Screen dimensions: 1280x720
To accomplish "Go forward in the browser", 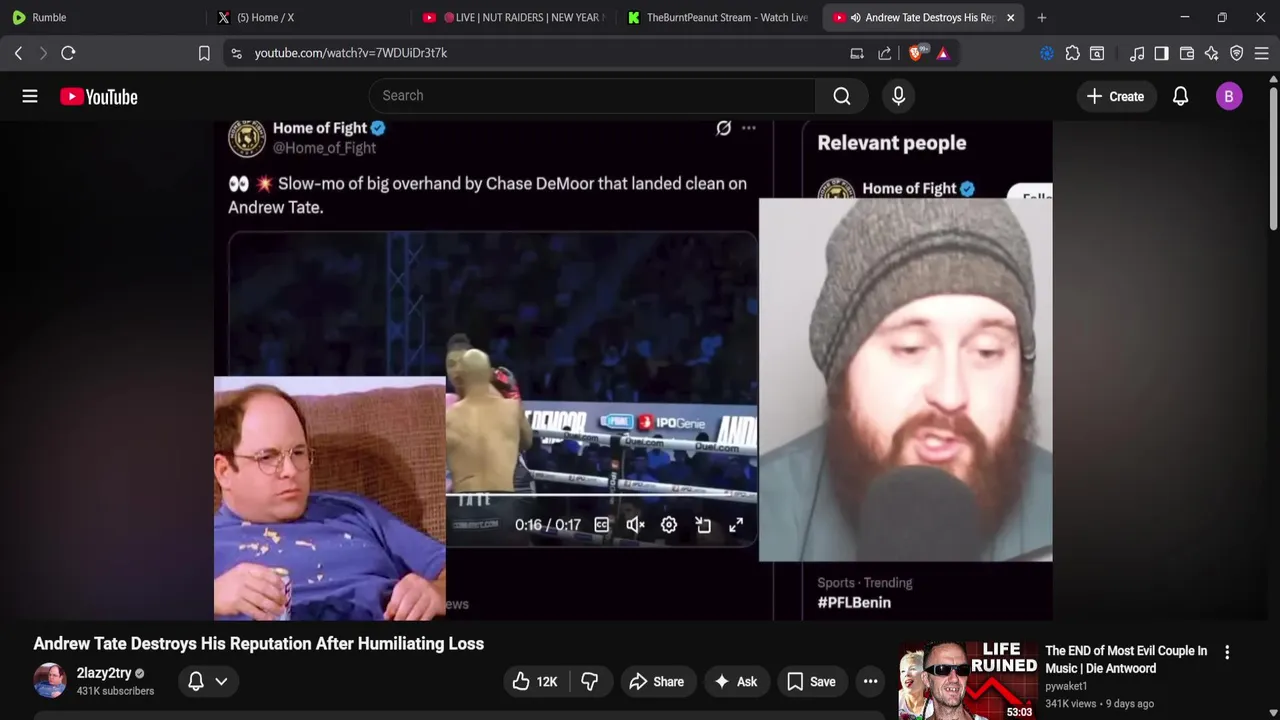I will pyautogui.click(x=43, y=53).
